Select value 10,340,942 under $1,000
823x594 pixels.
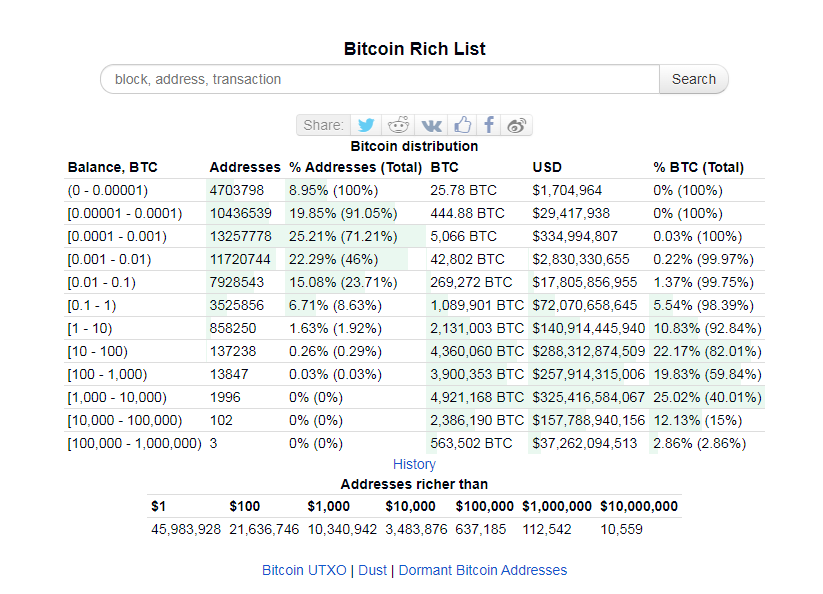click(x=342, y=530)
